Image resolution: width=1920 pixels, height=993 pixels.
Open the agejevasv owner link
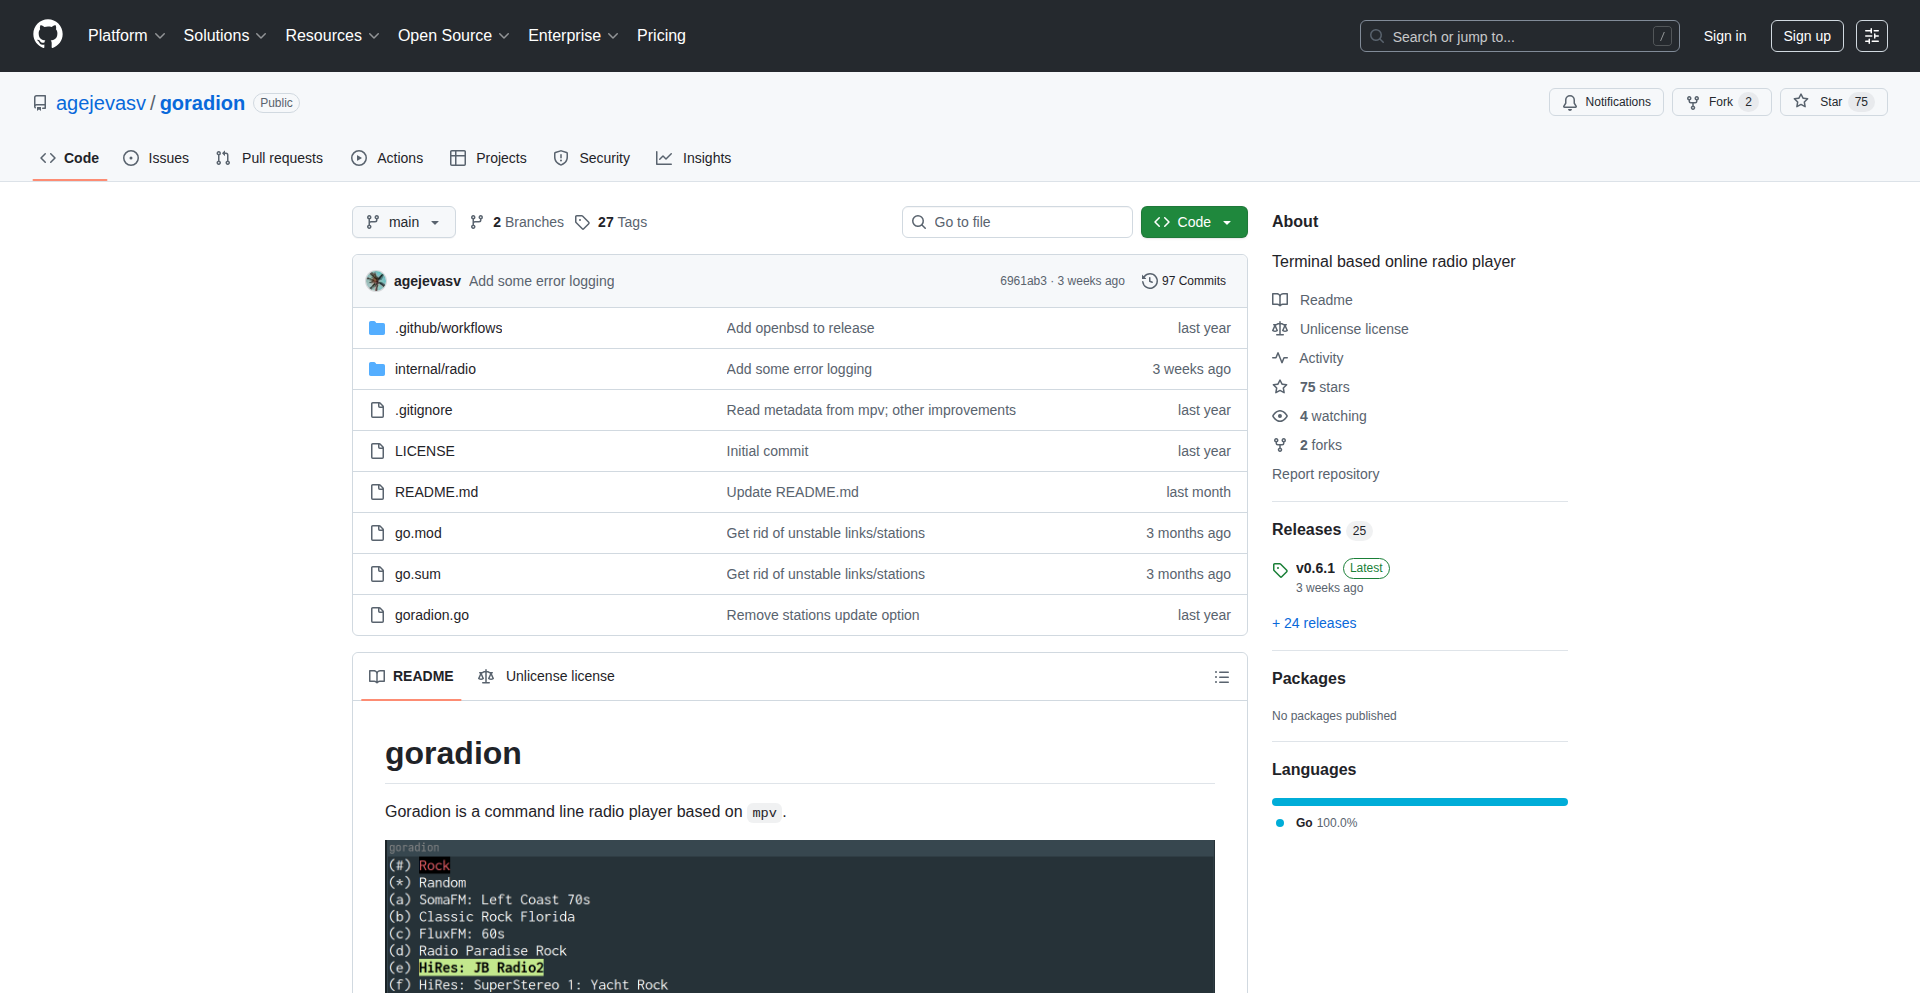101,103
